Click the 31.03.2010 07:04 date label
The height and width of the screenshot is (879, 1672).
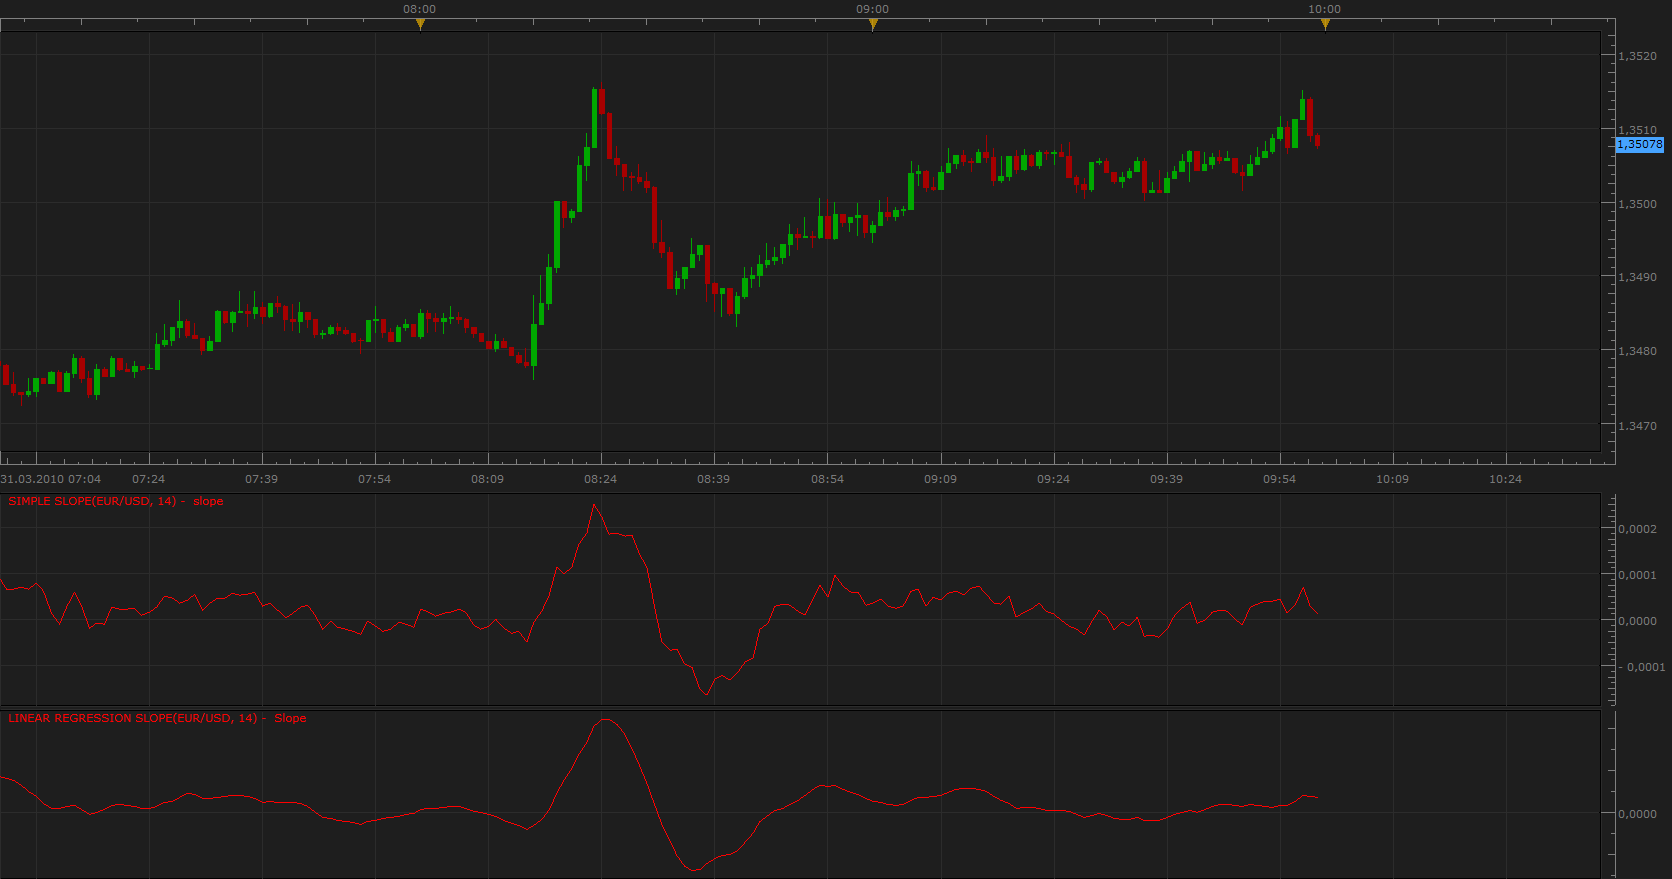pyautogui.click(x=51, y=479)
